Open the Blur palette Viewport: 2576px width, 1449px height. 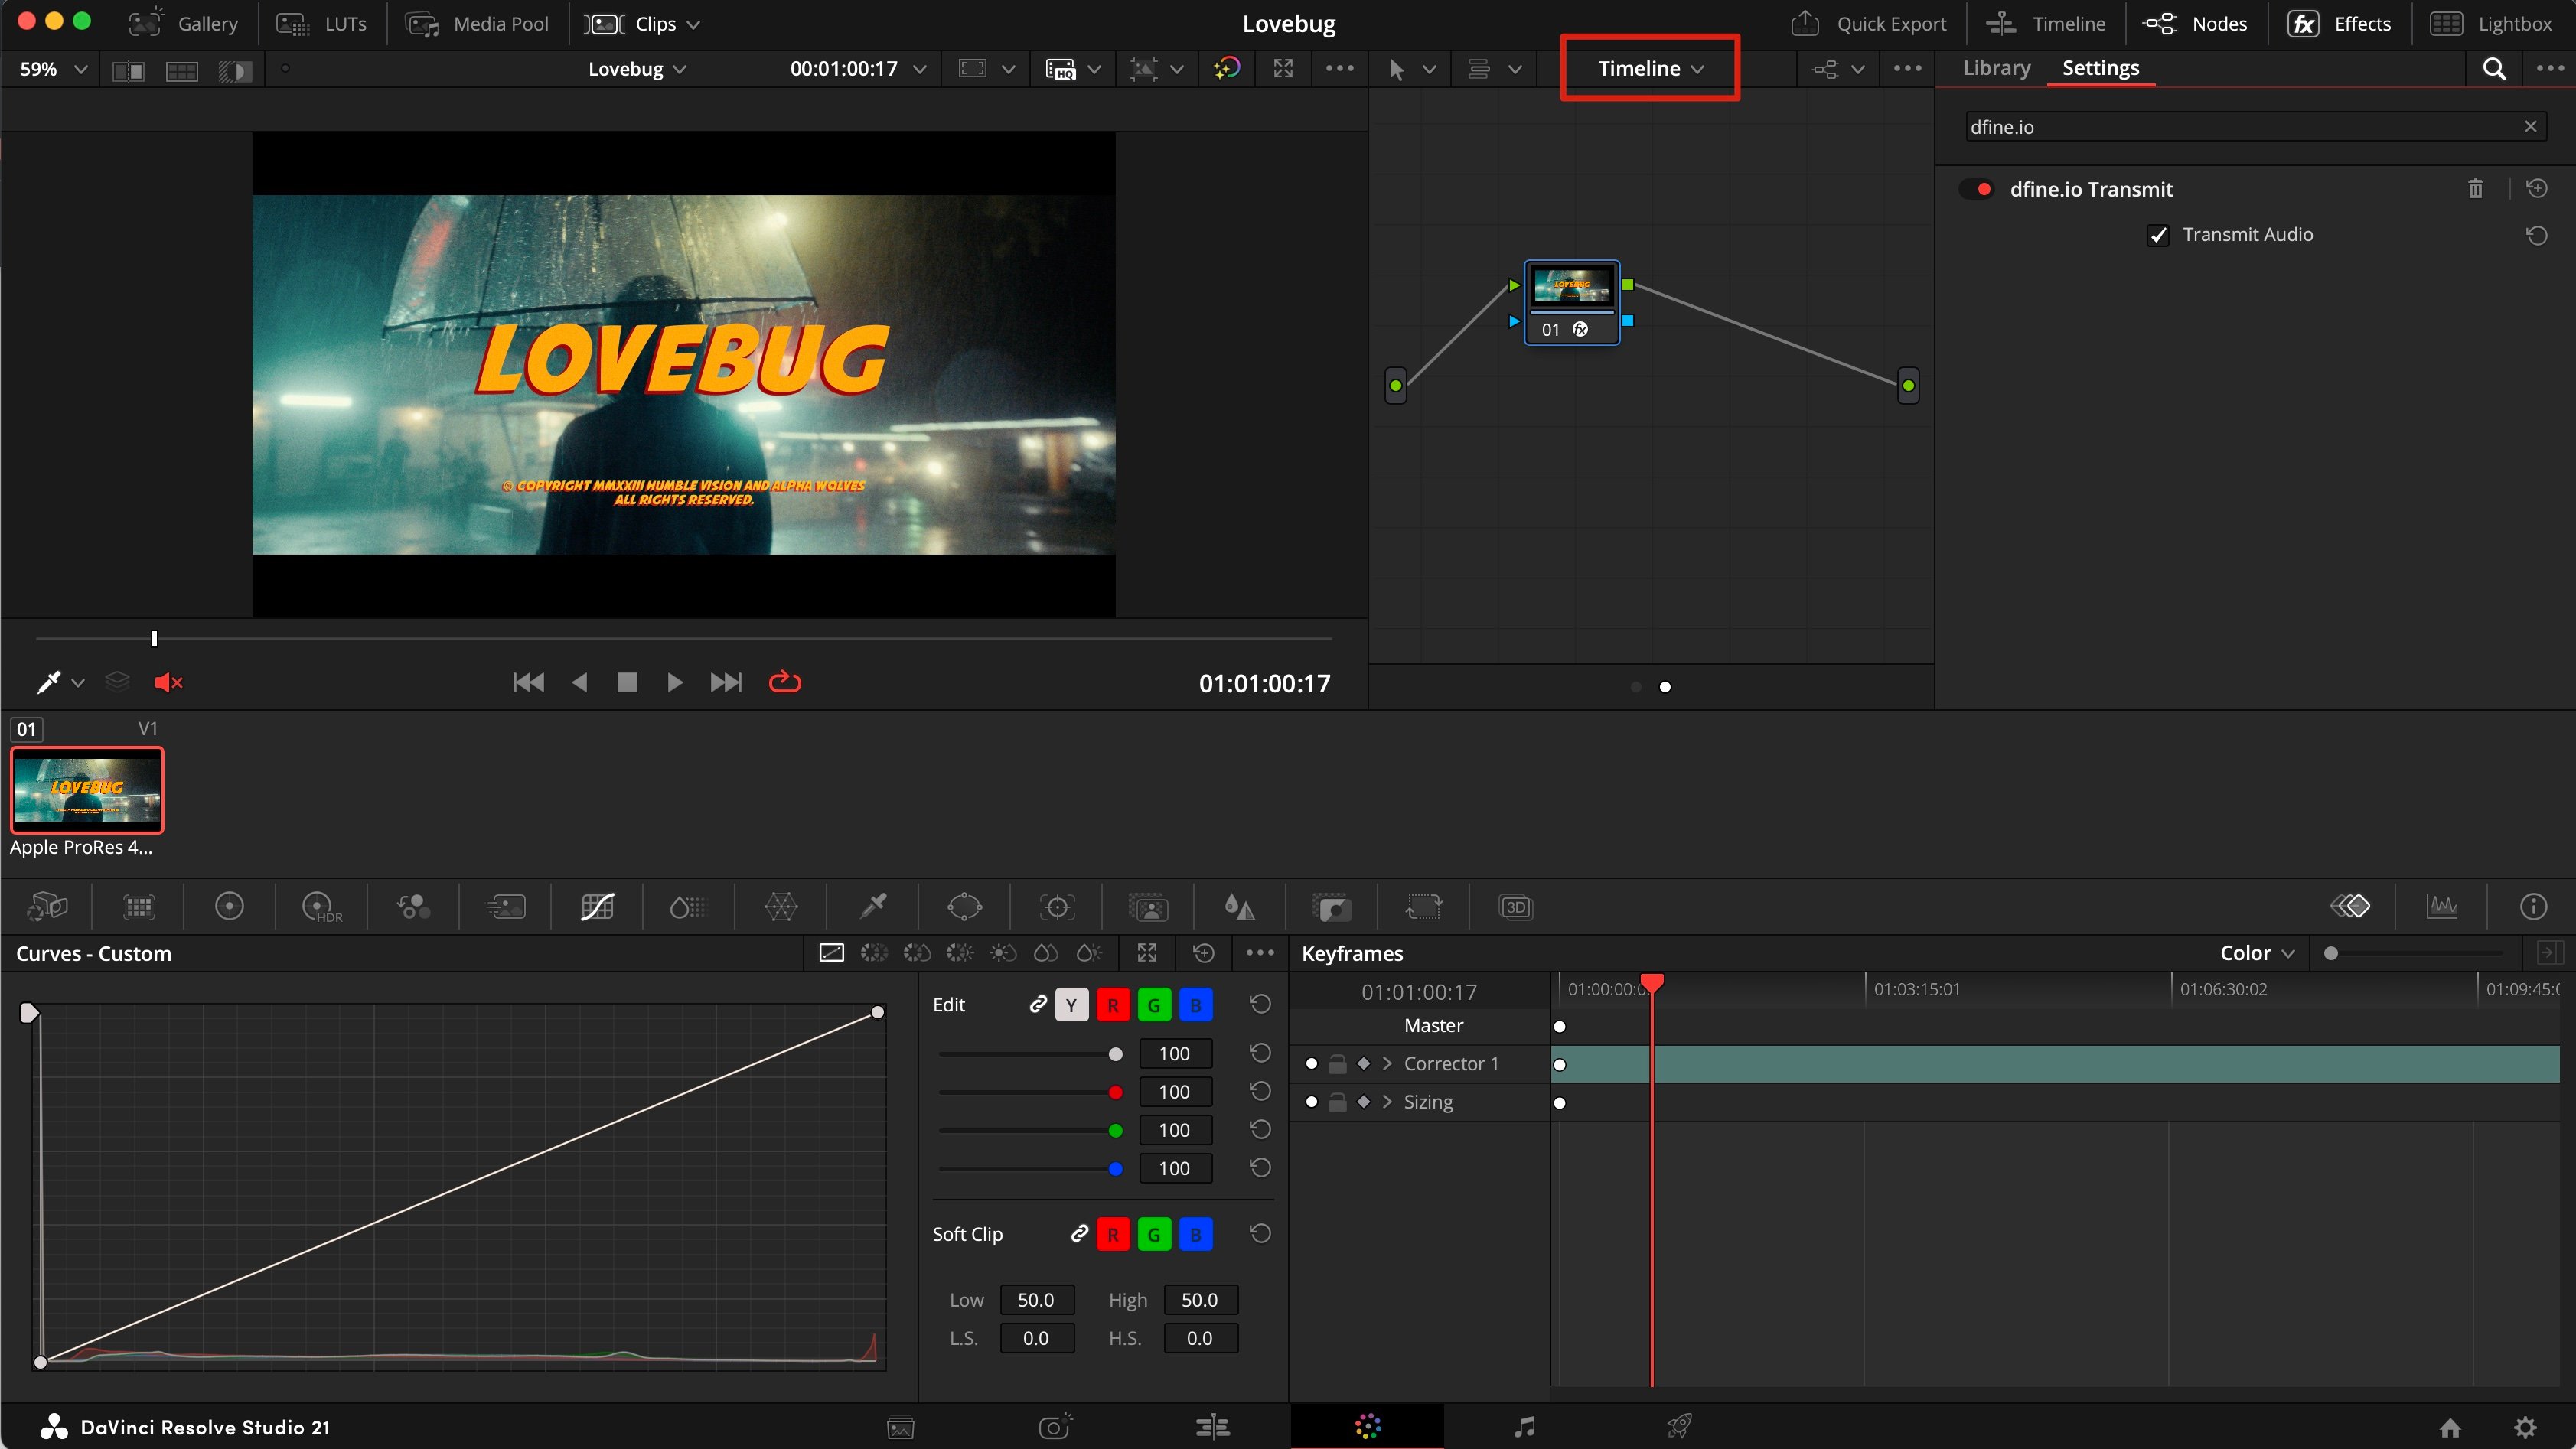click(1240, 907)
